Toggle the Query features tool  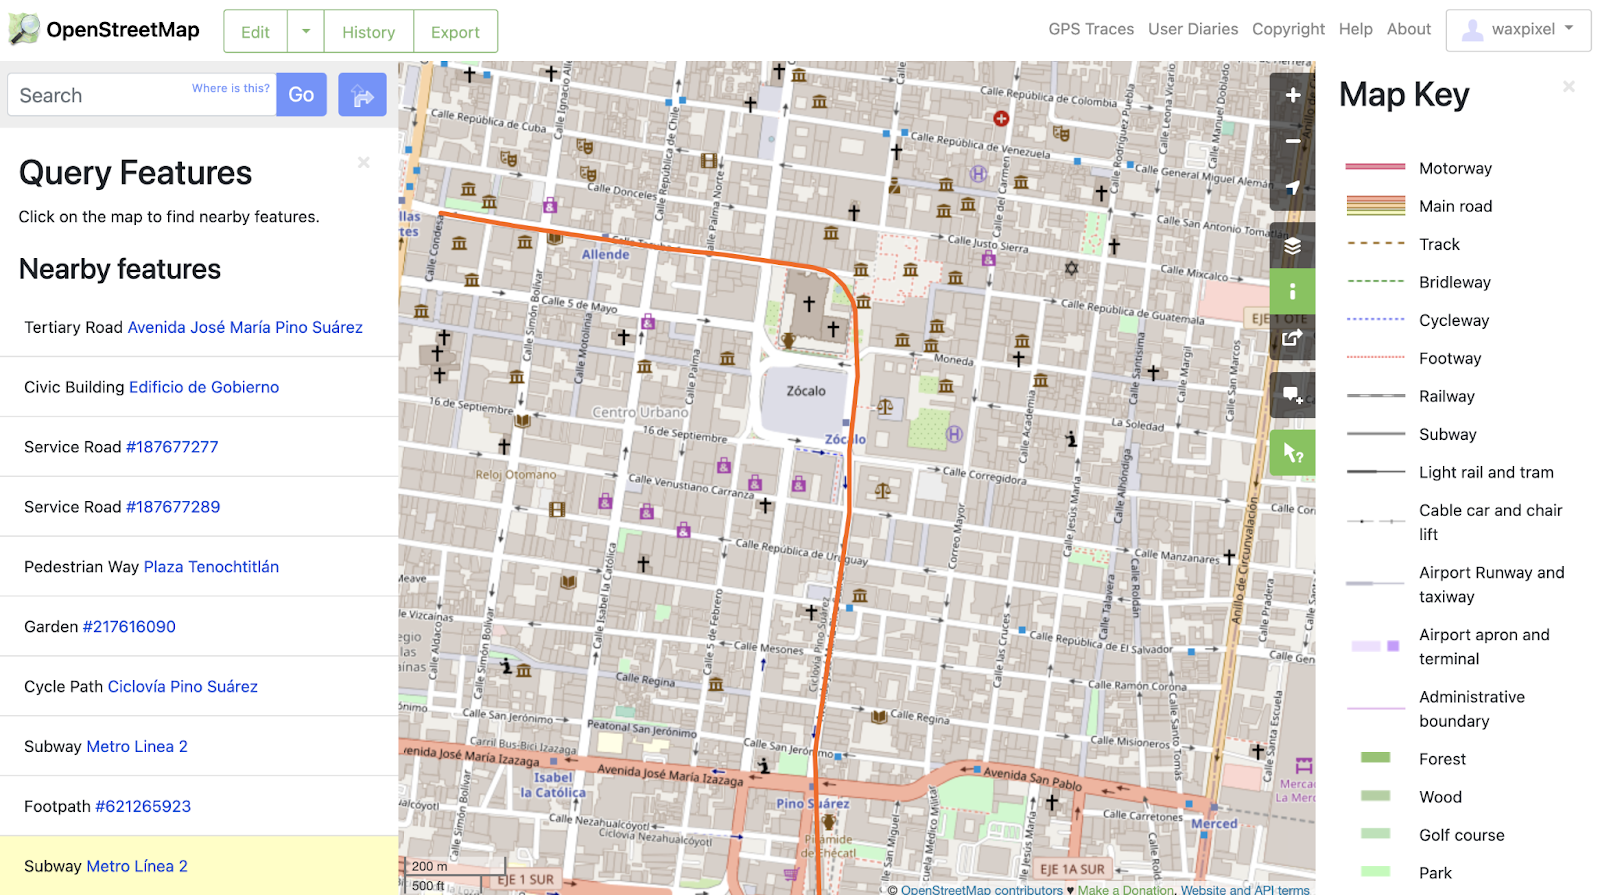click(1292, 453)
